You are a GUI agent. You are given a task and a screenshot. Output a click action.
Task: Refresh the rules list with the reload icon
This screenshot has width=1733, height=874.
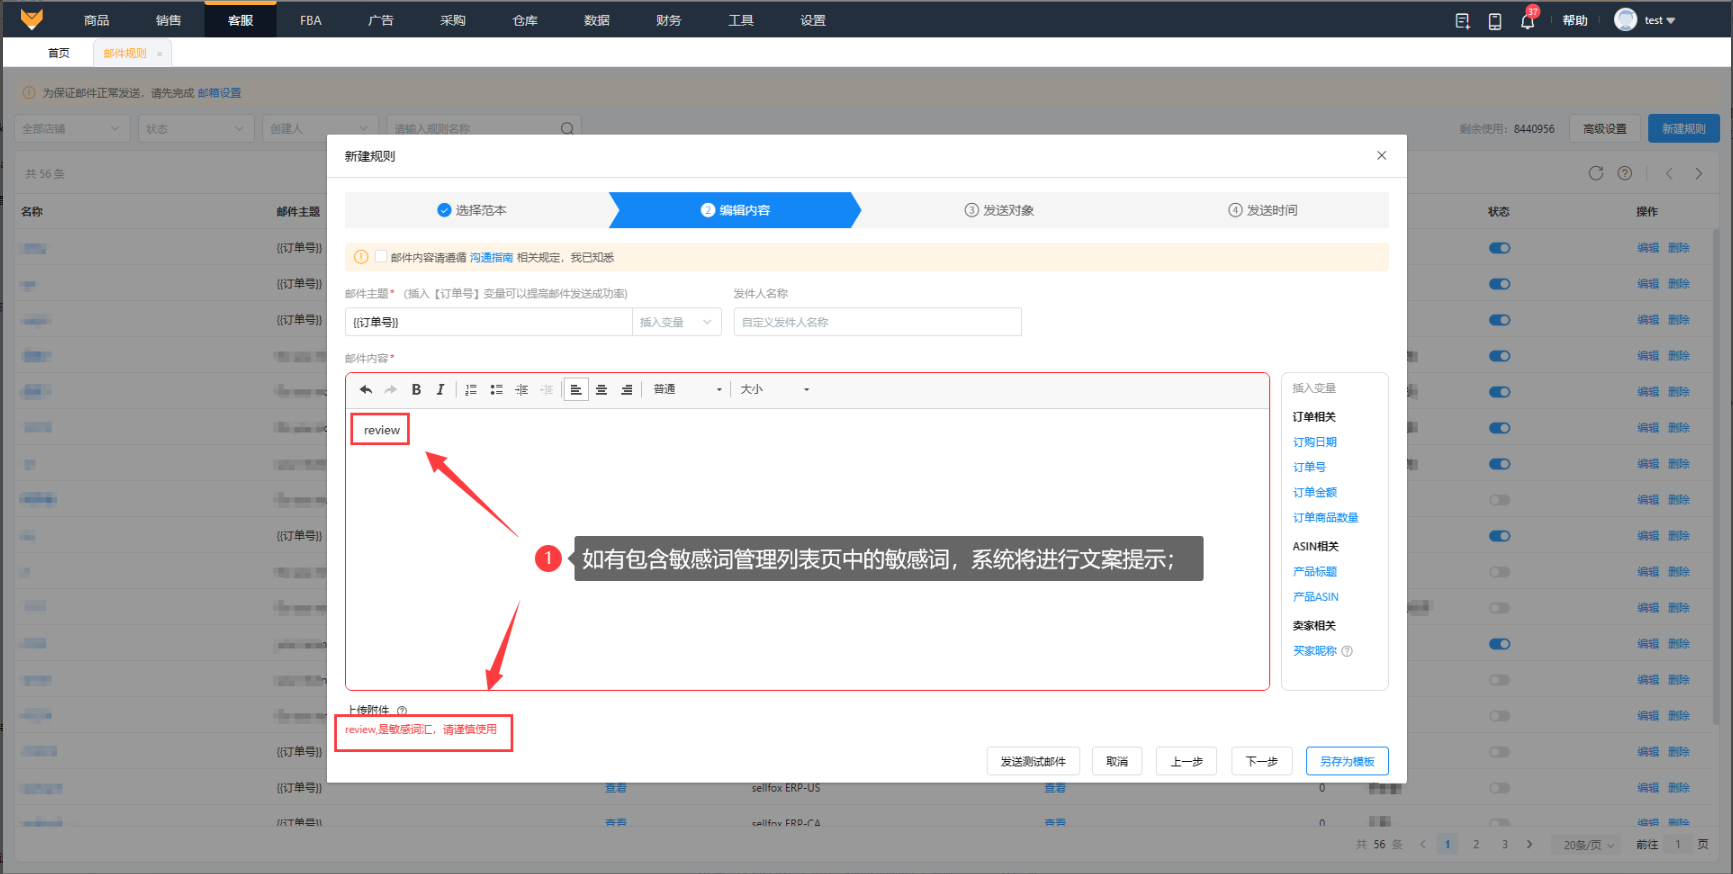point(1596,173)
